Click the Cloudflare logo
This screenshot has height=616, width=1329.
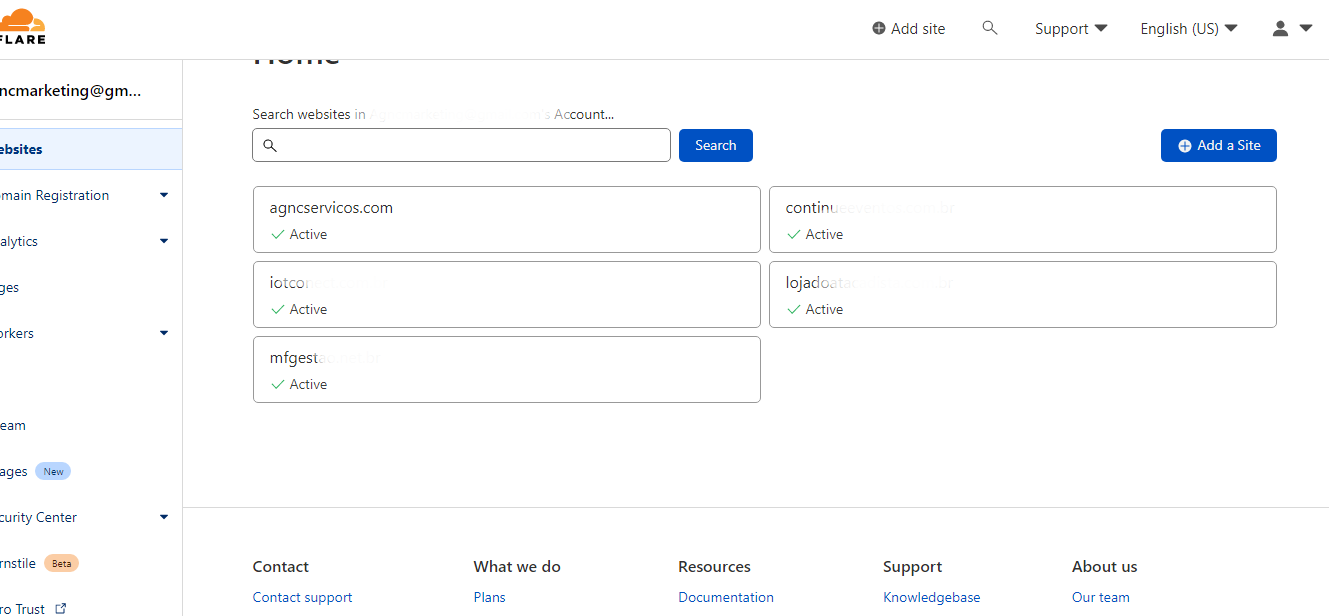pos(22,27)
